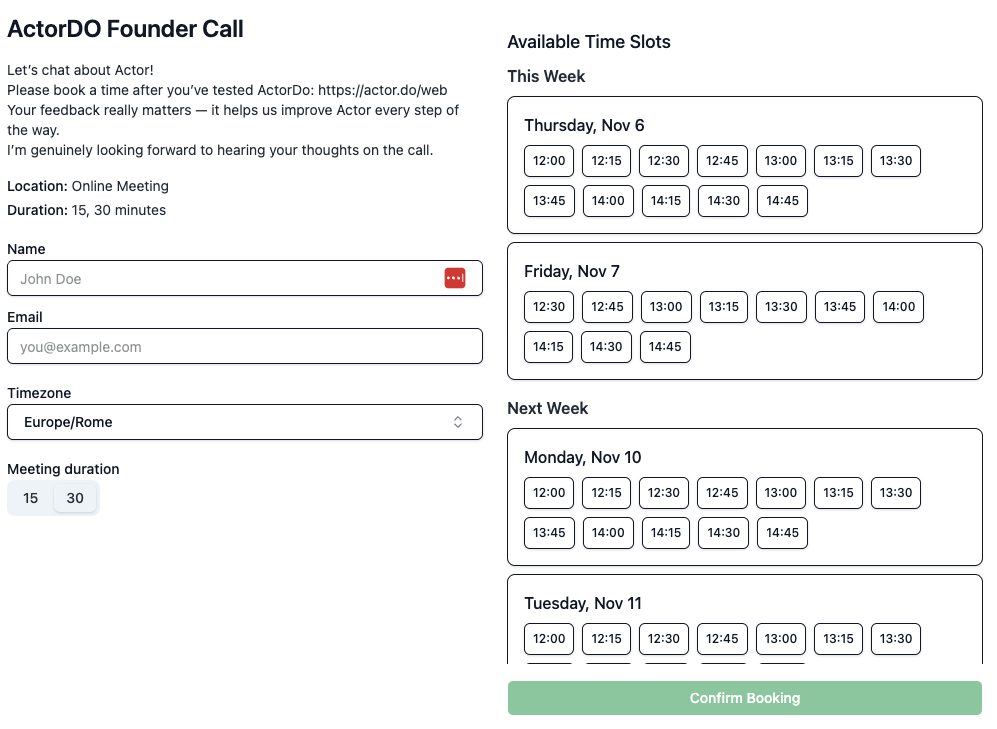Choose 13:45 on Thursday, Nov 6
997x729 pixels.
(549, 201)
